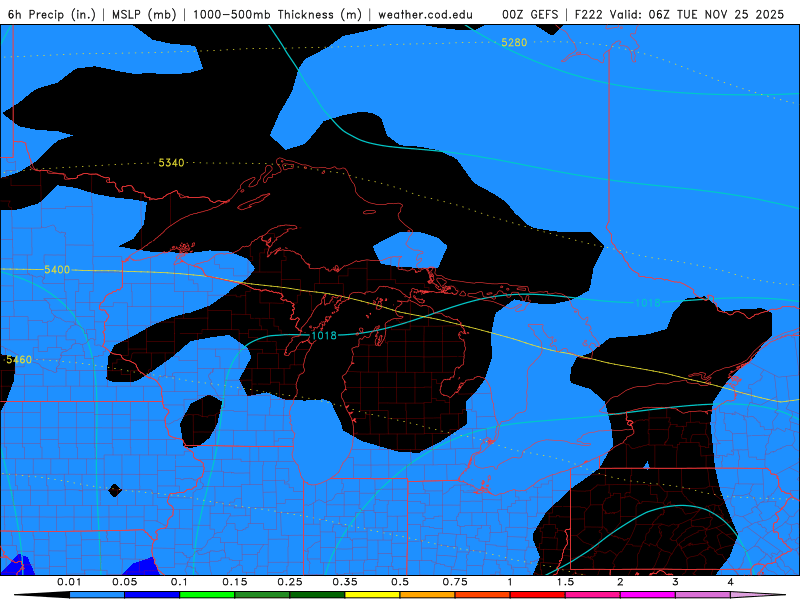Image resolution: width=800 pixels, height=600 pixels.
Task: Click the 5400 thickness contour label
Action: point(57,269)
